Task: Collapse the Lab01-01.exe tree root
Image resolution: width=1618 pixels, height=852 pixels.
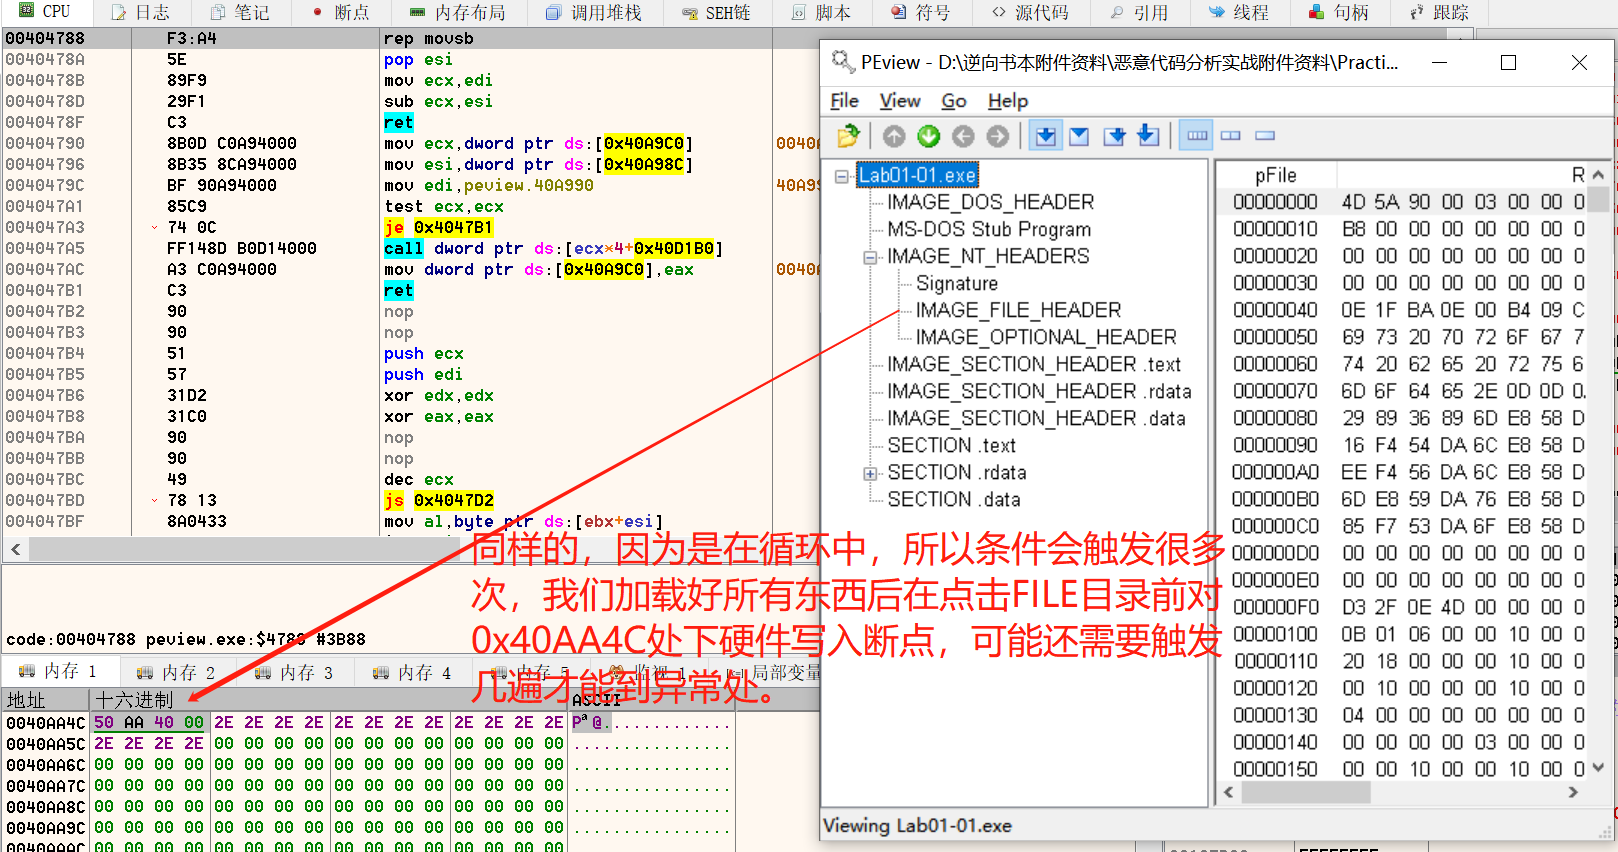Action: point(842,176)
